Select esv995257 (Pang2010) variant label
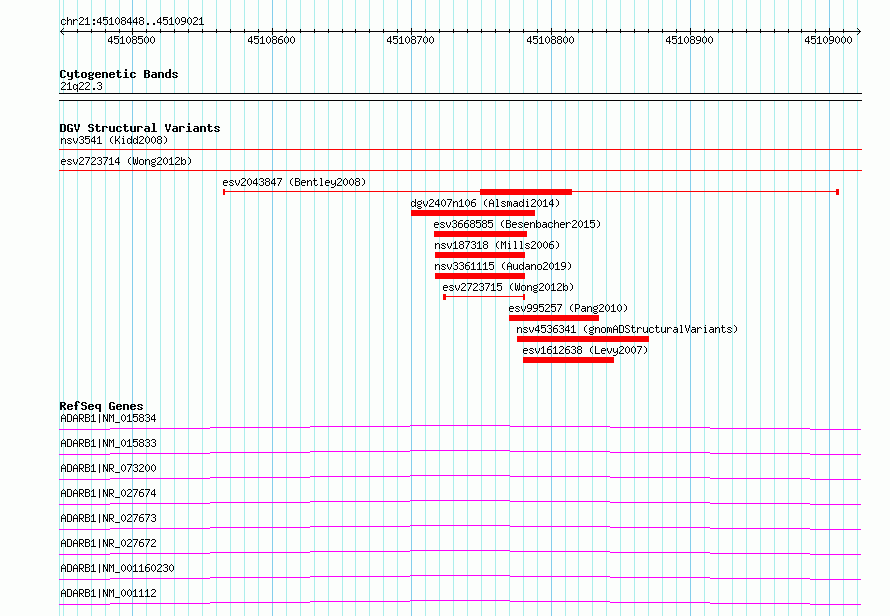The height and width of the screenshot is (616, 890). coord(568,308)
